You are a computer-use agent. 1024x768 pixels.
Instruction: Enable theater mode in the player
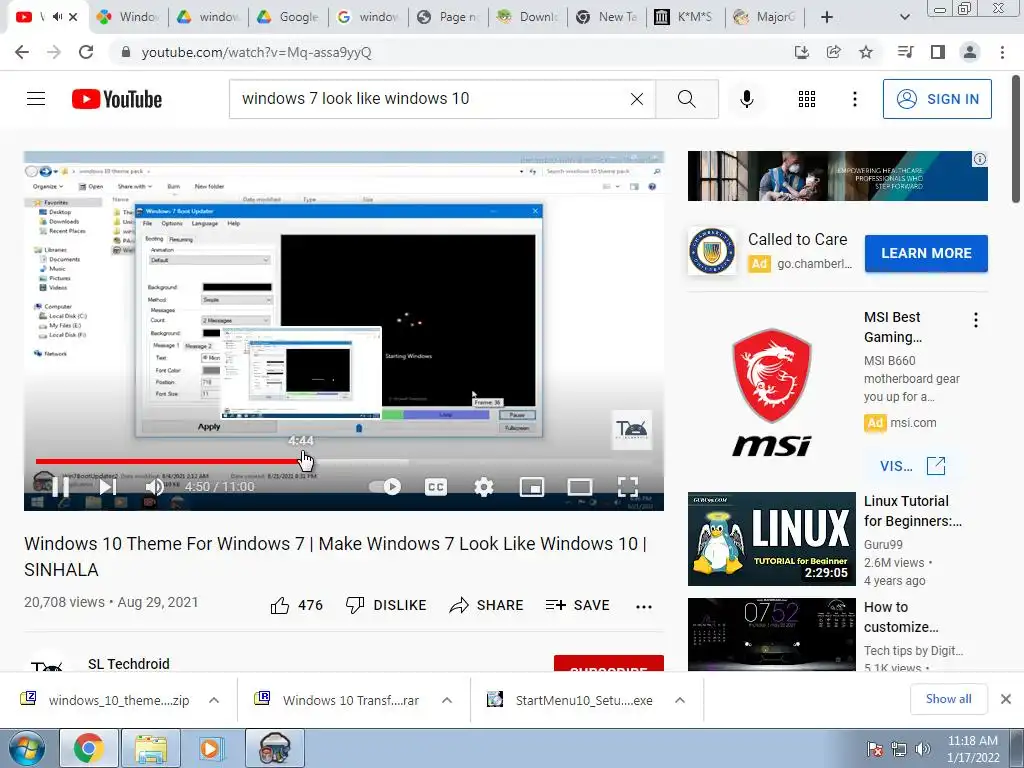pyautogui.click(x=580, y=487)
